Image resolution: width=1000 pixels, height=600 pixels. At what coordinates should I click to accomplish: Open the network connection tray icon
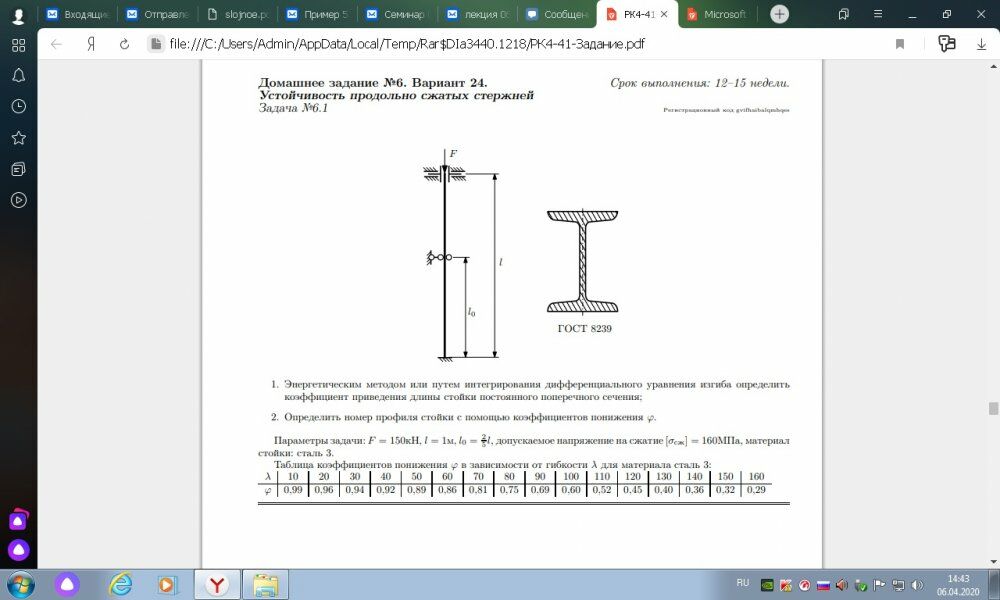899,585
